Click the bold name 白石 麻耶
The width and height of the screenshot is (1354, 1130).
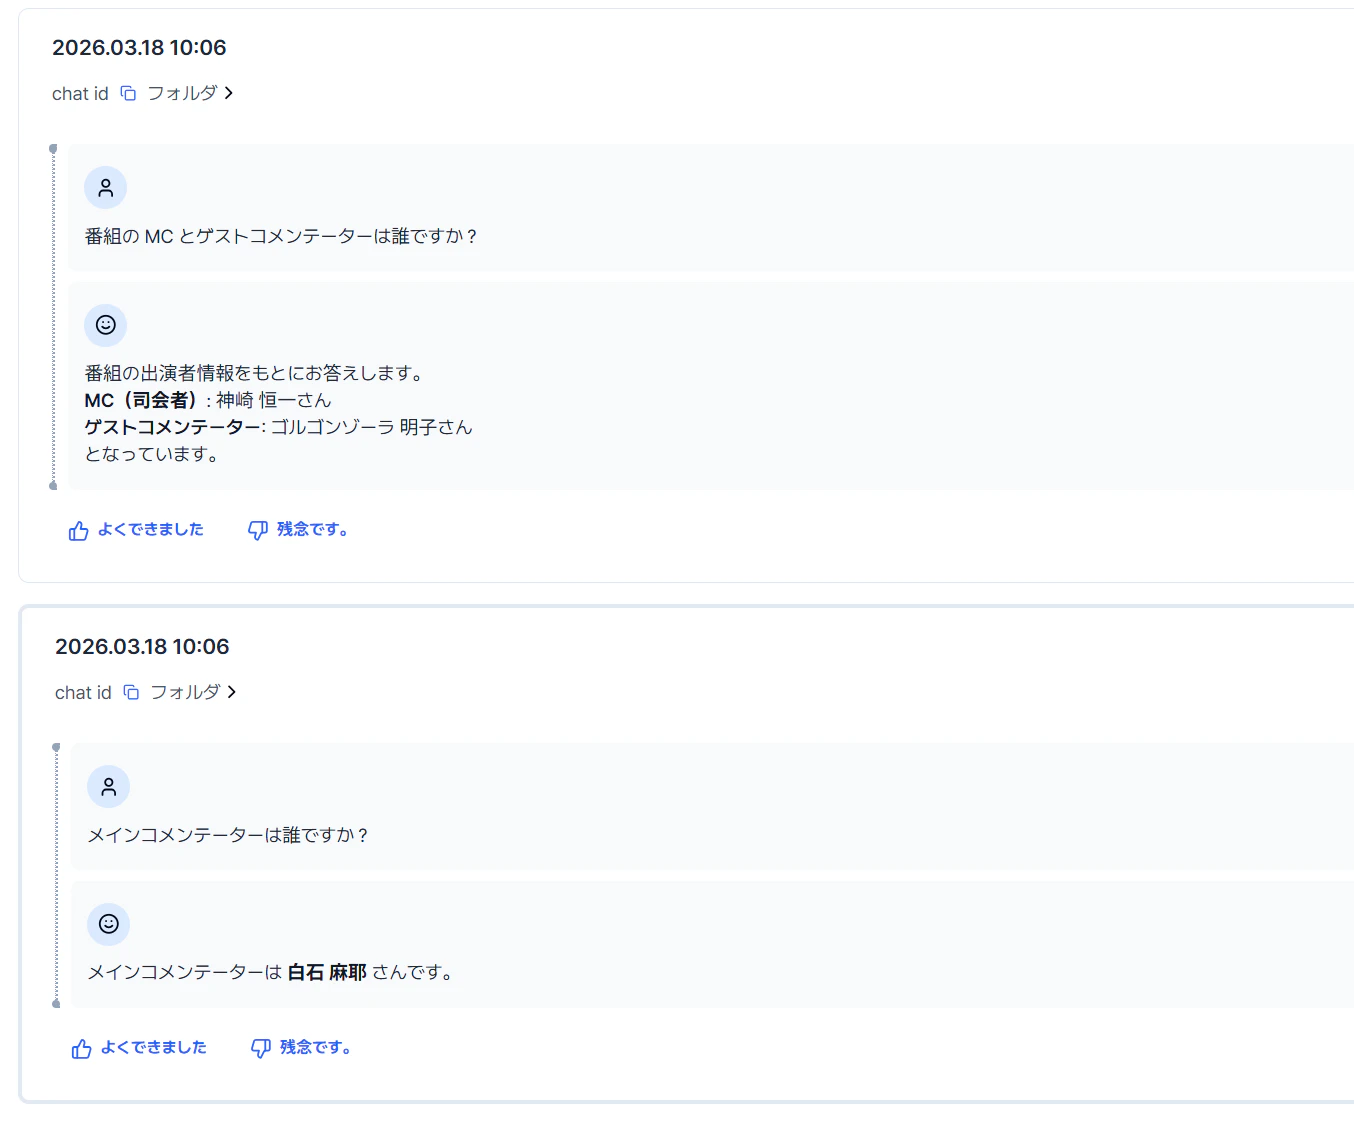327,972
